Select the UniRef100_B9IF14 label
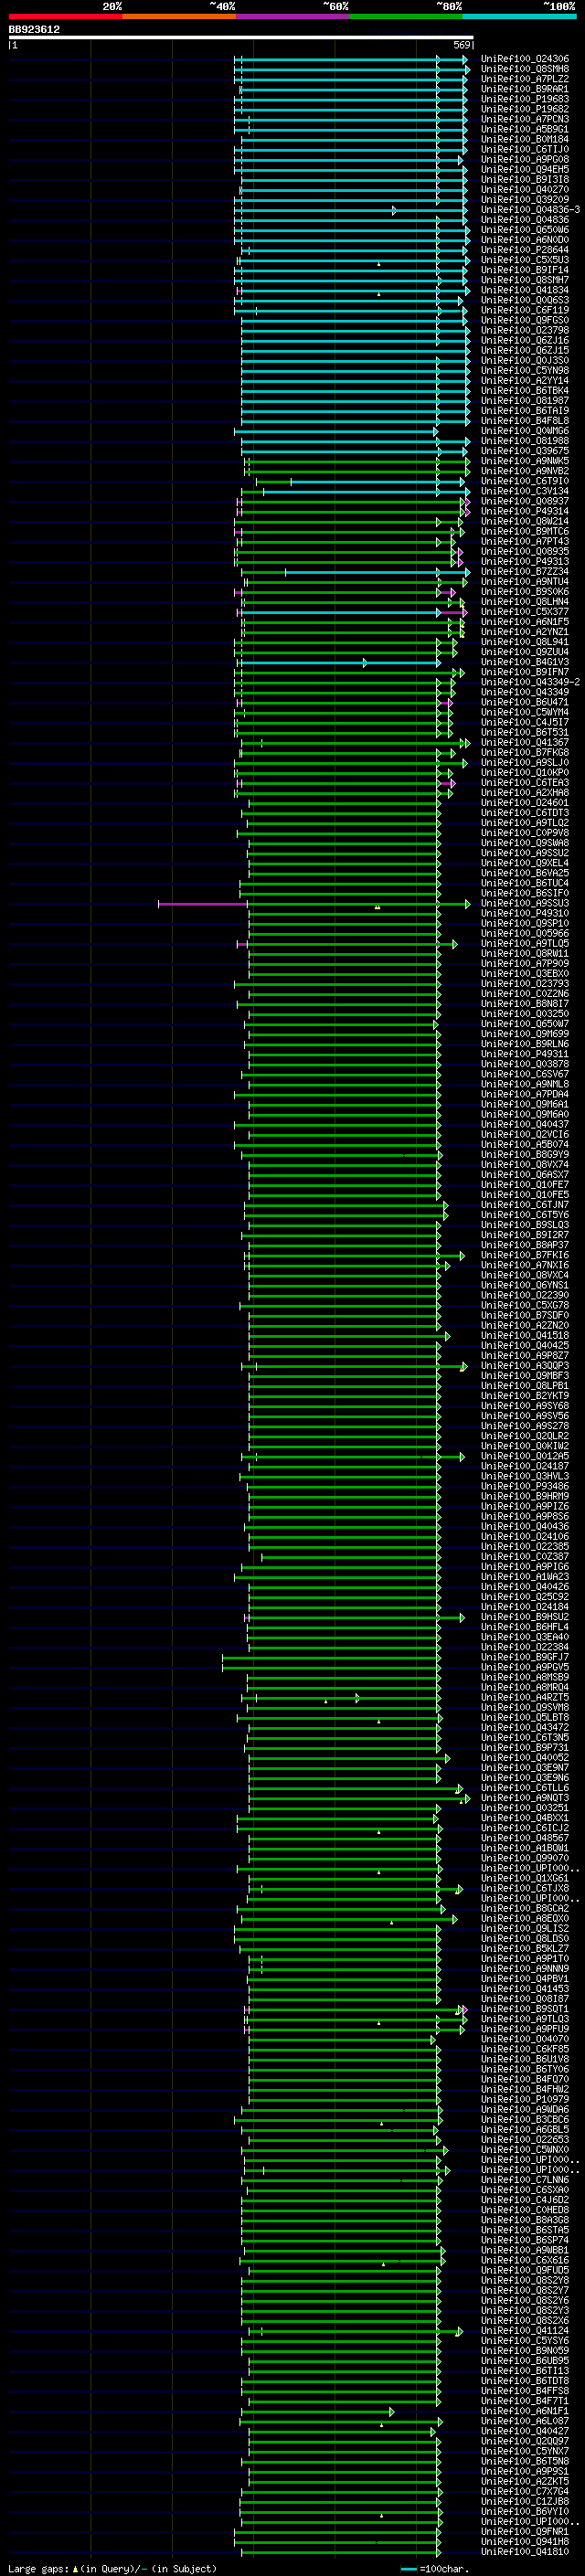This screenshot has height=2576, width=585. (525, 270)
